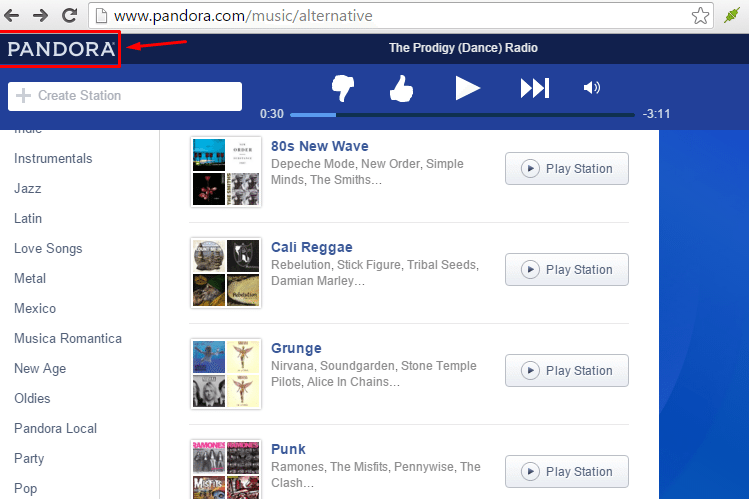The width and height of the screenshot is (749, 499).
Task: Select the Jazz genre
Action: (28, 189)
